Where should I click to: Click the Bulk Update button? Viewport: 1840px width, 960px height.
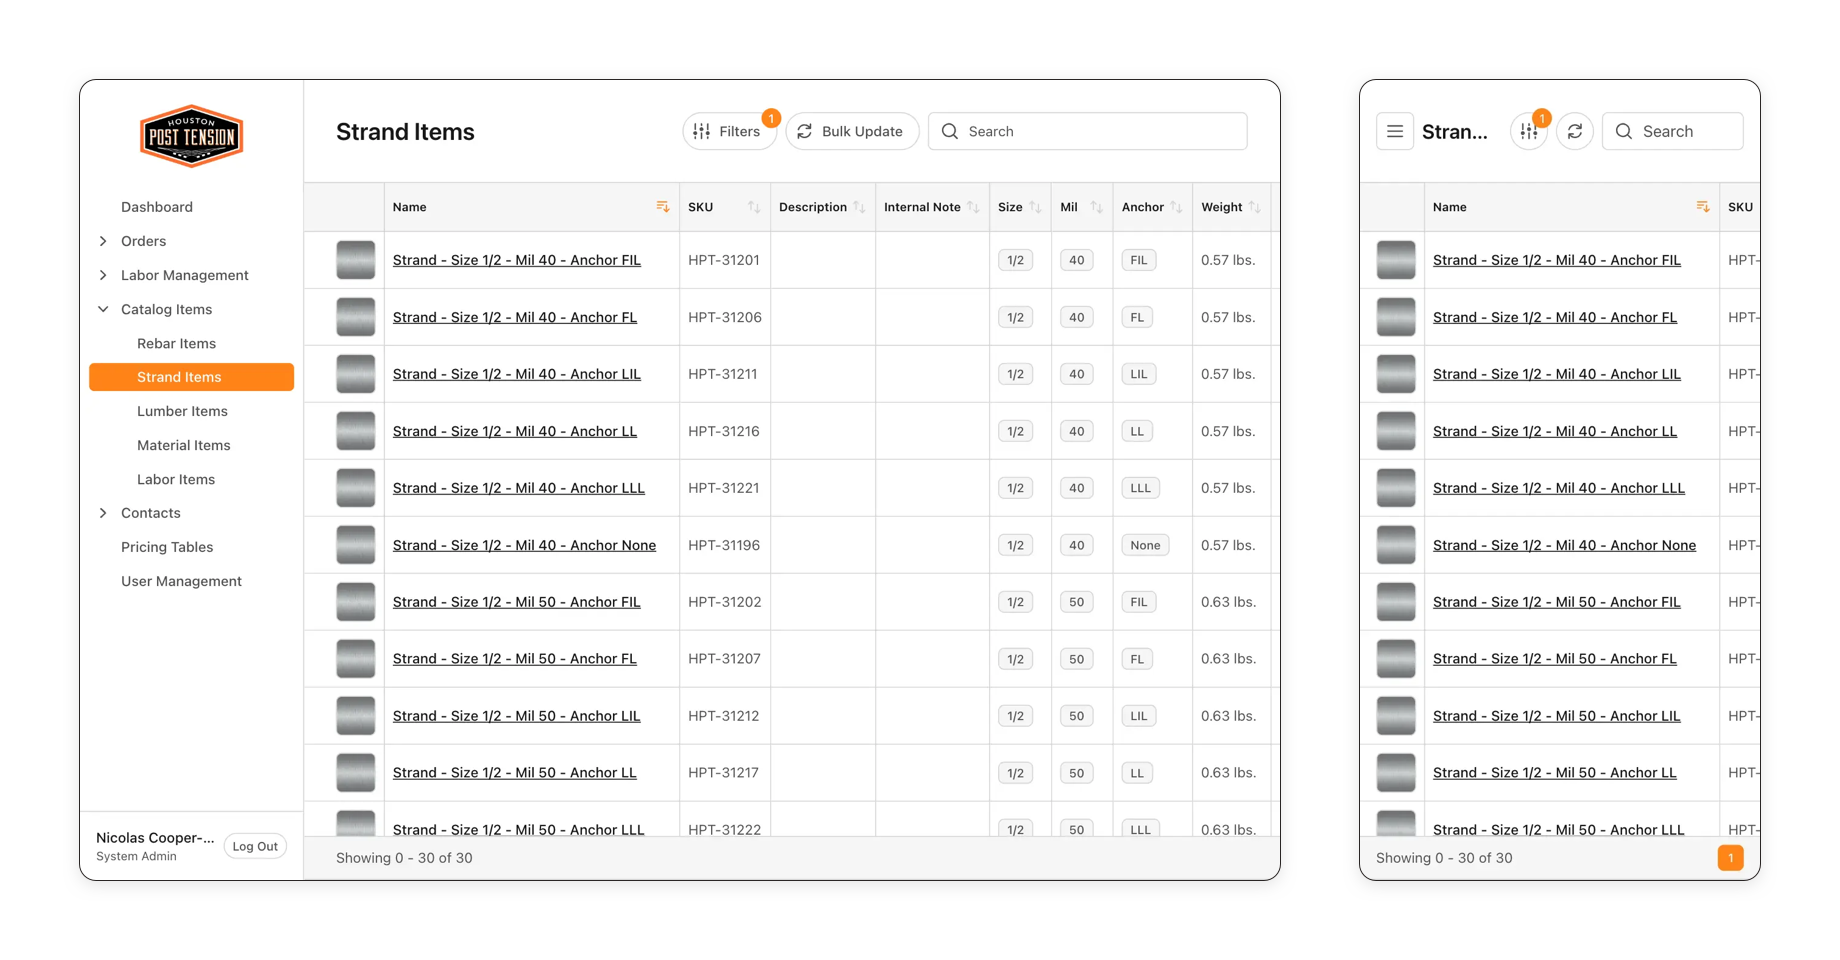coord(852,131)
